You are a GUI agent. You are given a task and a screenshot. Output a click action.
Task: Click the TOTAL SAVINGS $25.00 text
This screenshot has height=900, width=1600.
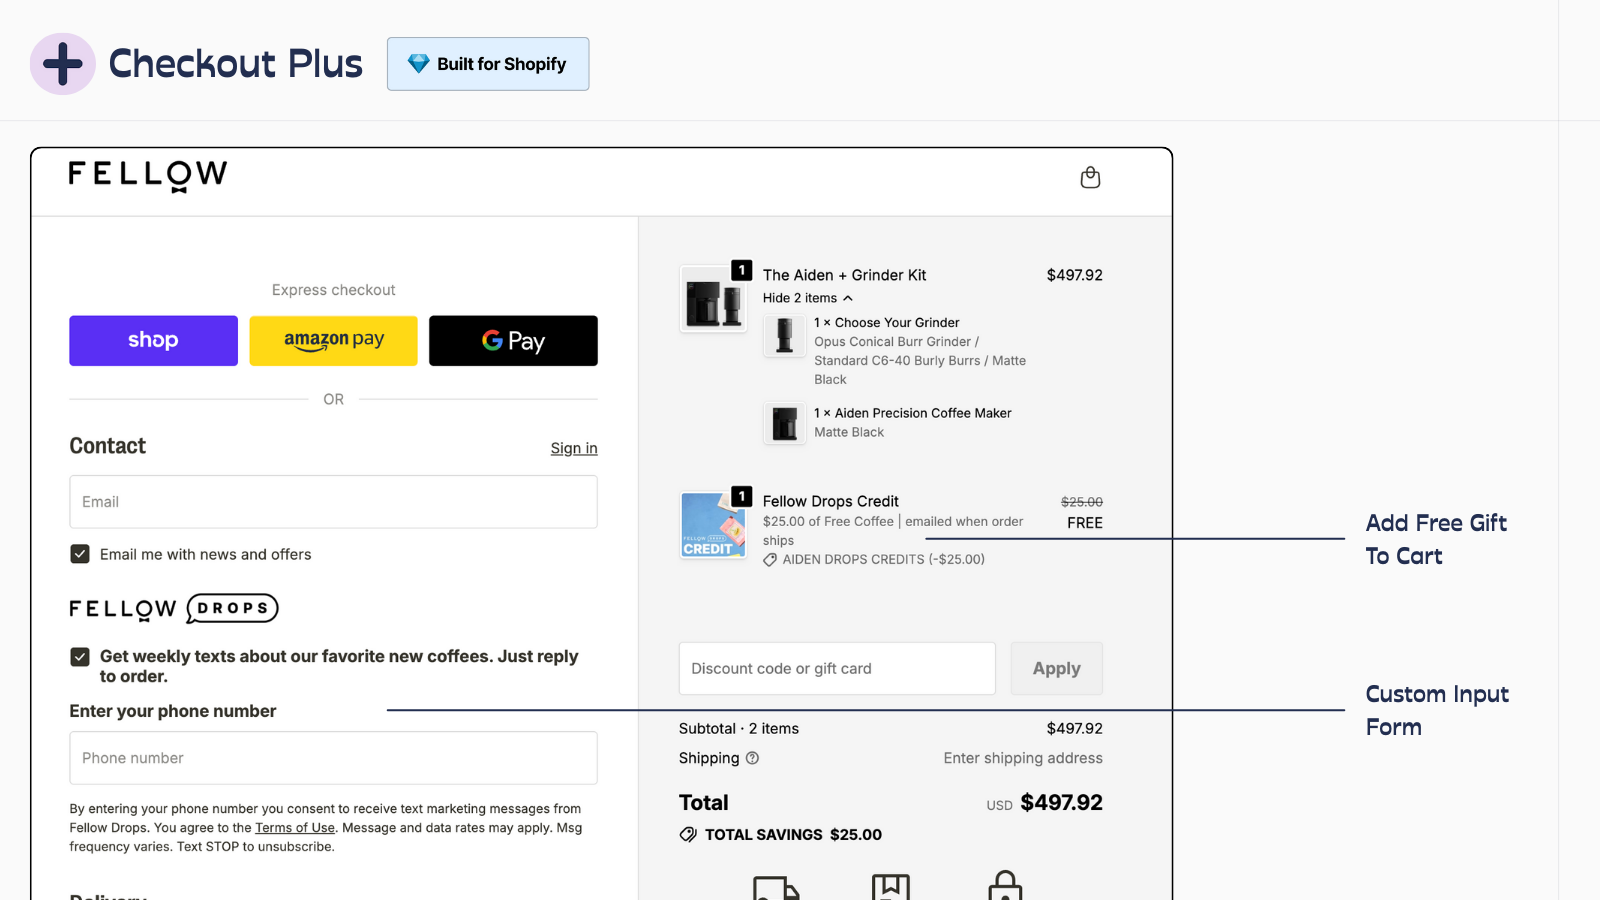pyautogui.click(x=793, y=835)
